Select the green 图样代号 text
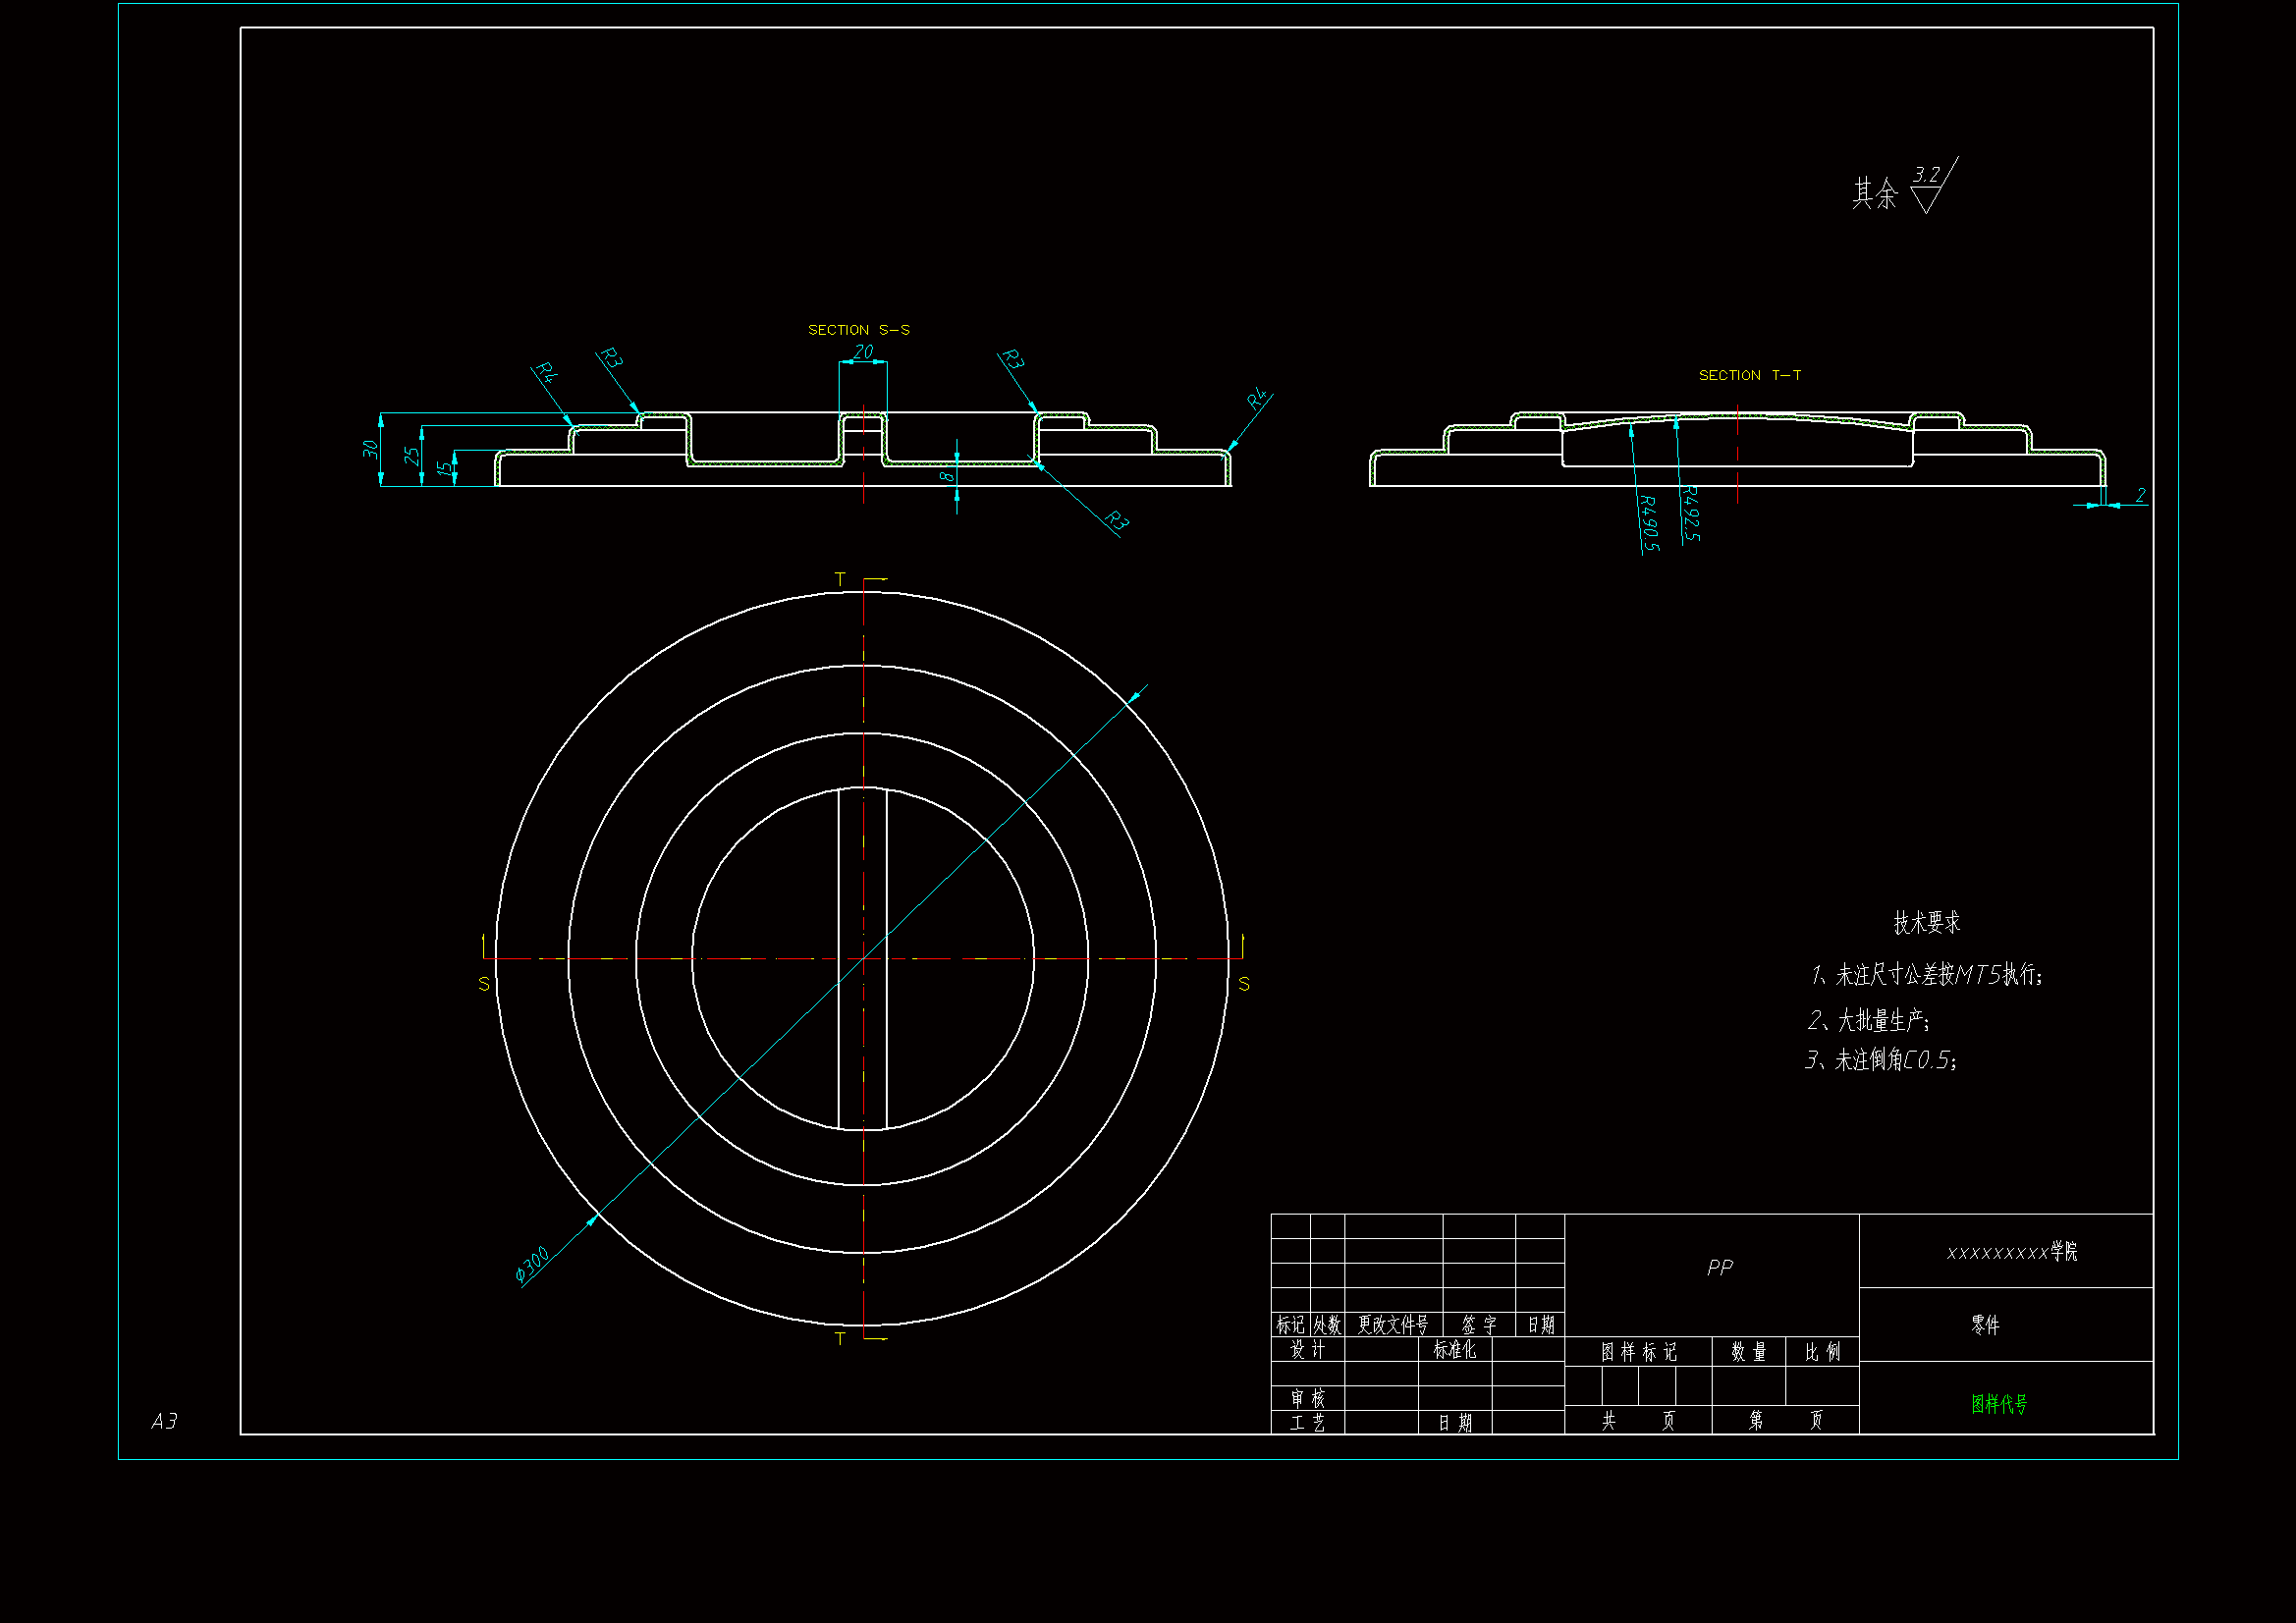2296x1623 pixels. (x=1998, y=1404)
